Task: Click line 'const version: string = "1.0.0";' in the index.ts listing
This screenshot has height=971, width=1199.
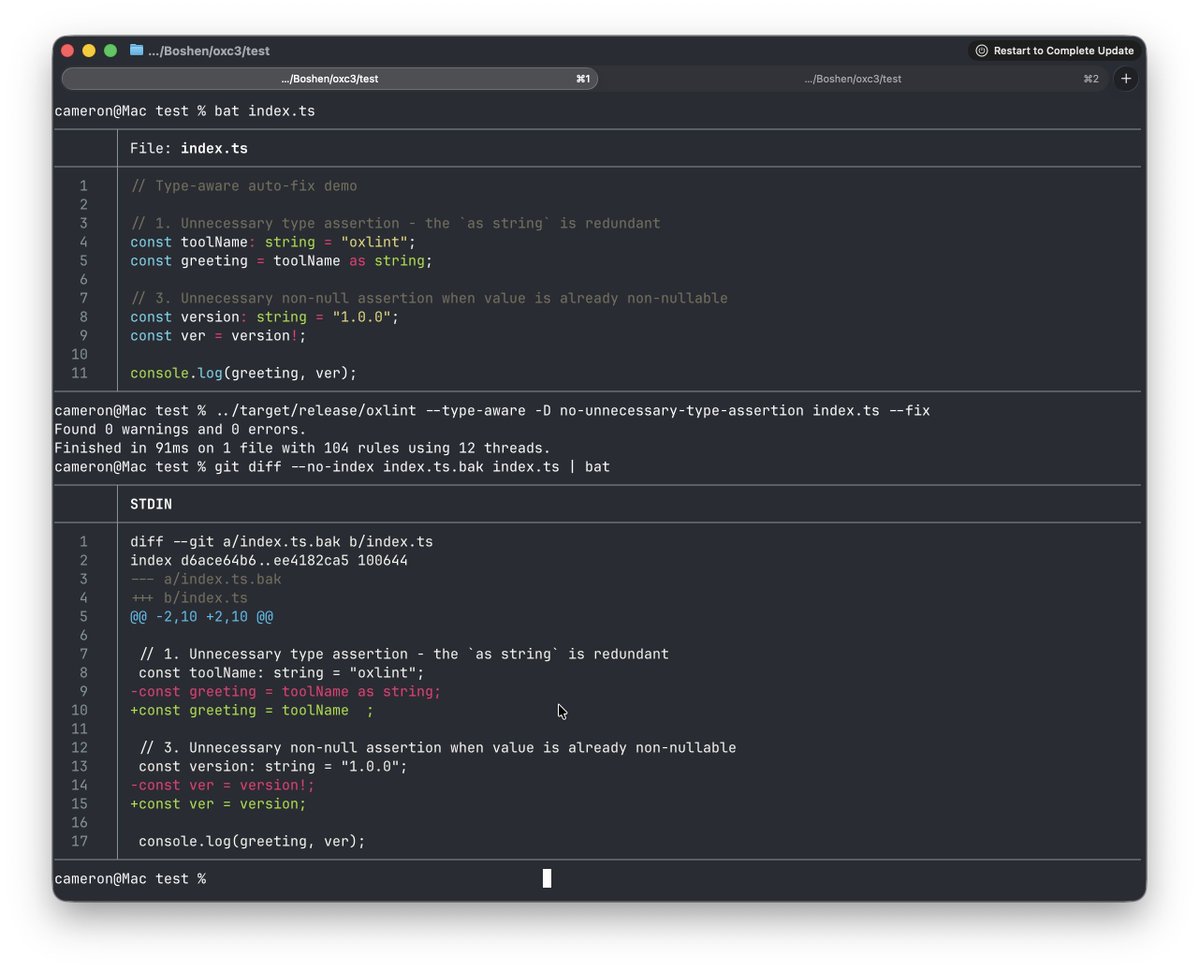Action: click(264, 317)
